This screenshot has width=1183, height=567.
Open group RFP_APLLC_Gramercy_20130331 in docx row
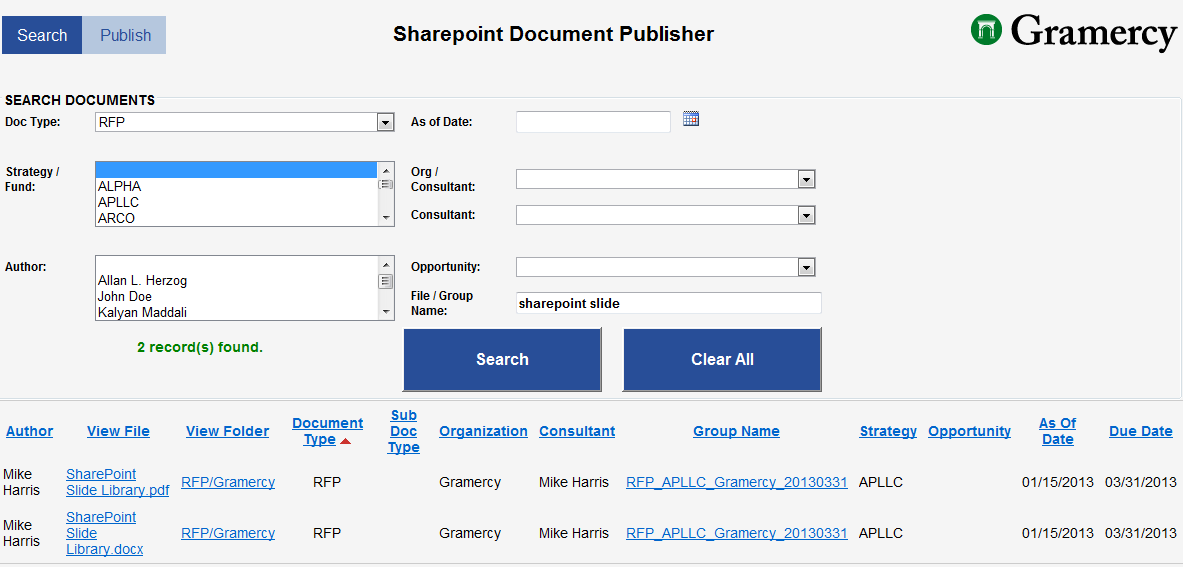click(737, 533)
